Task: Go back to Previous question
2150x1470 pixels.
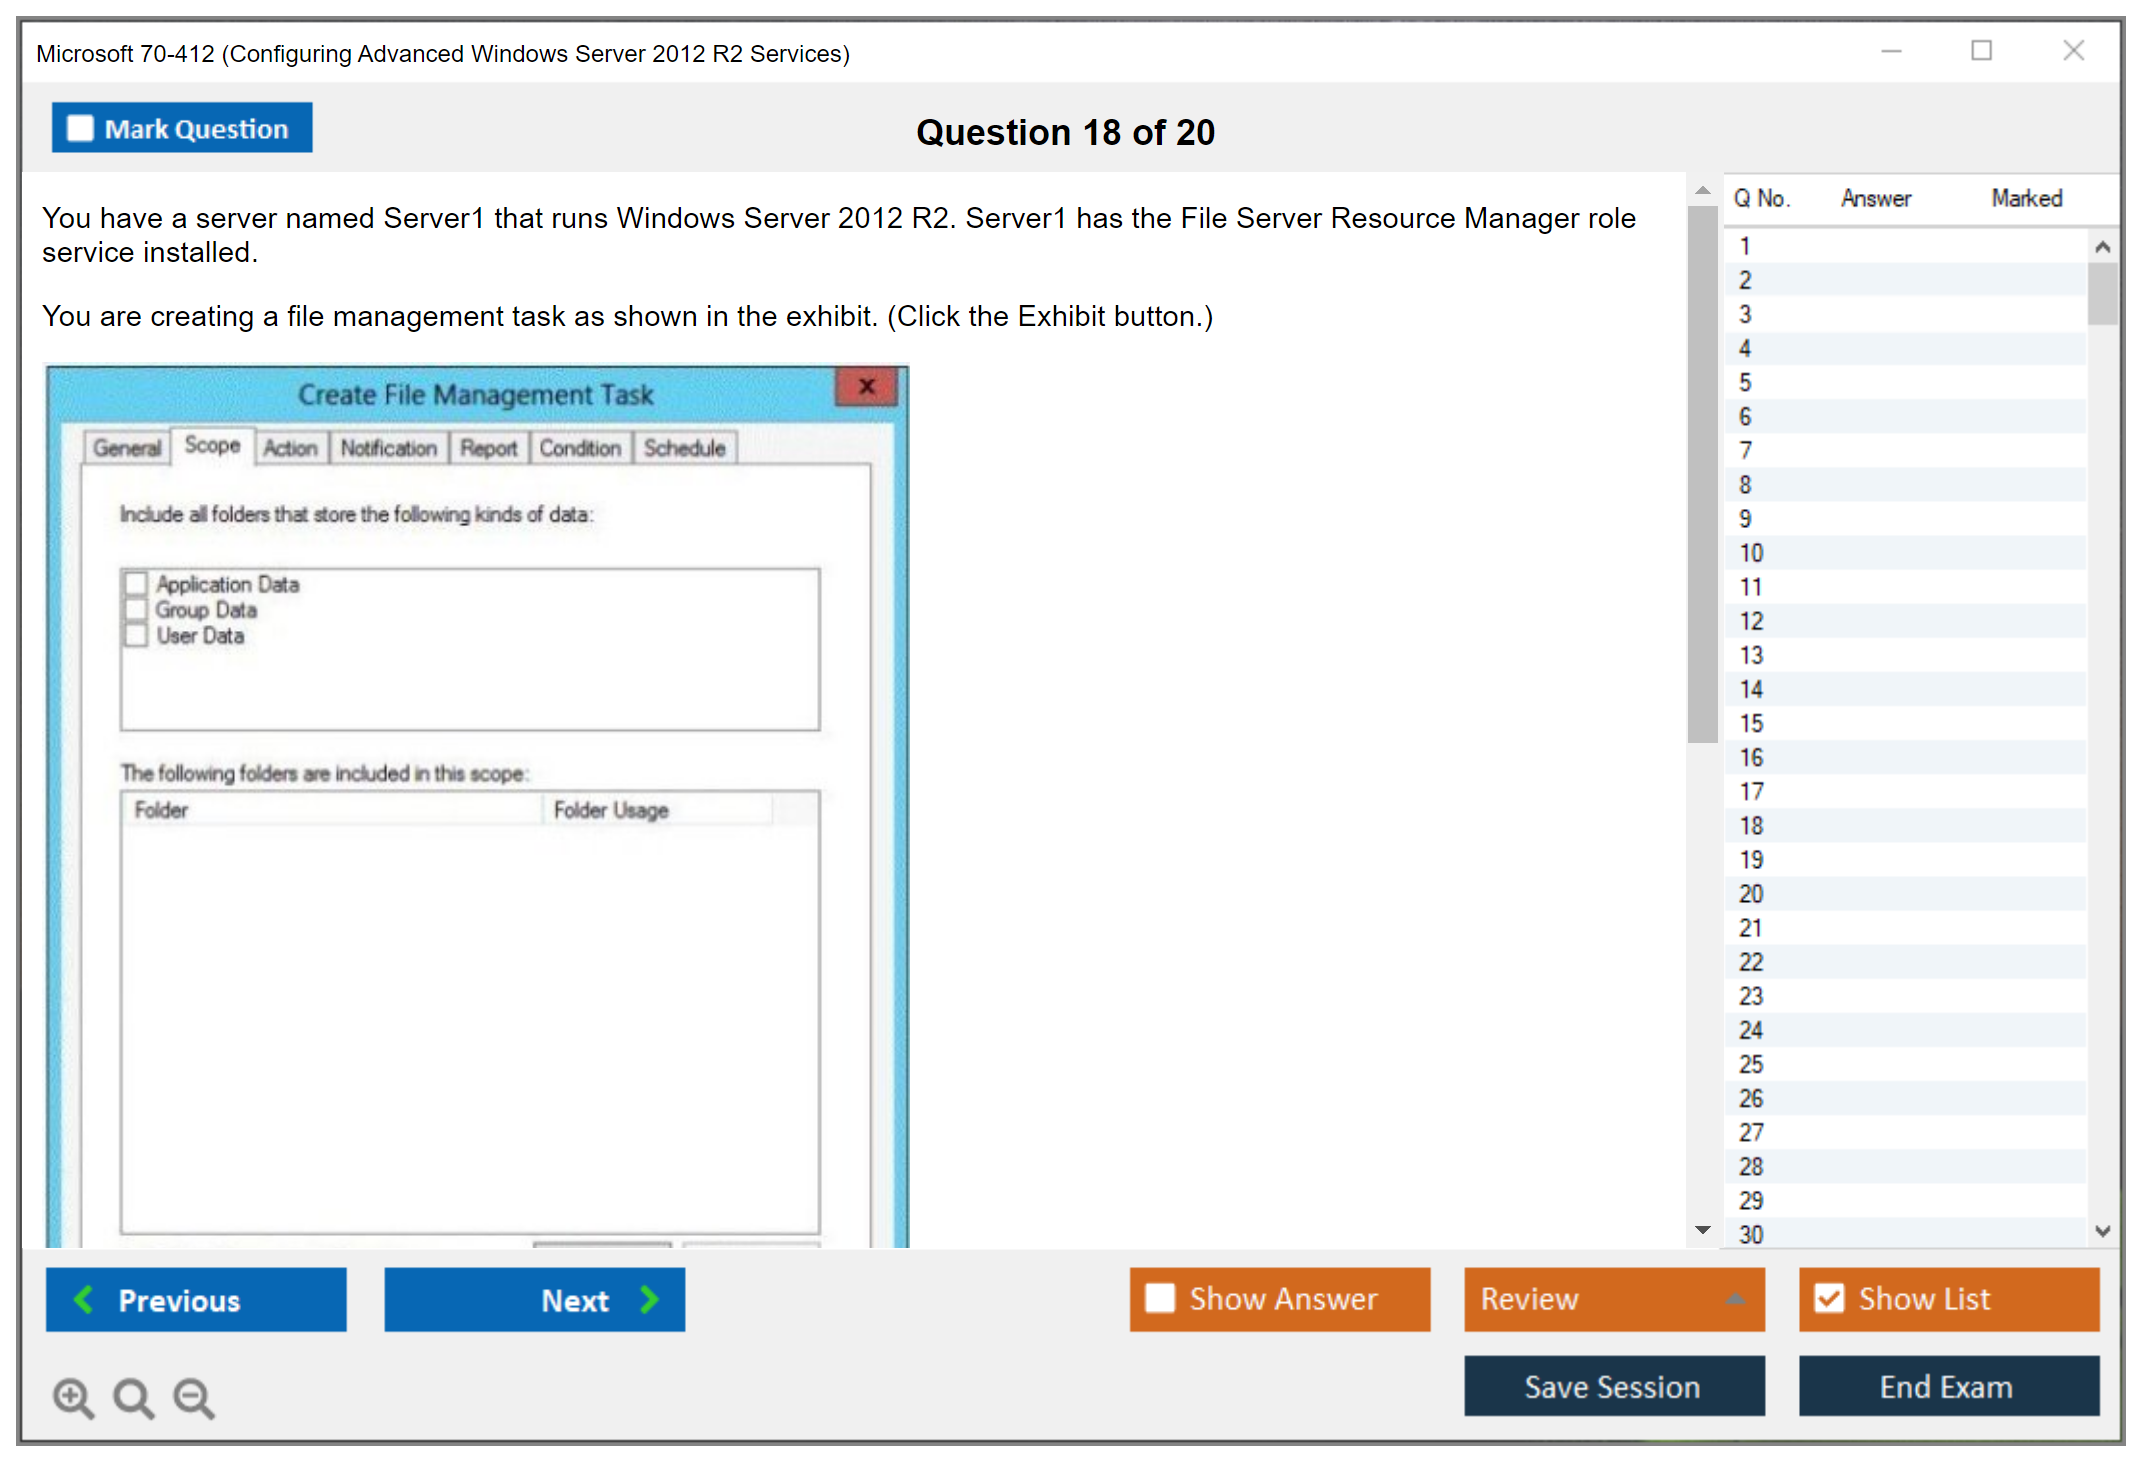Action: coord(196,1300)
